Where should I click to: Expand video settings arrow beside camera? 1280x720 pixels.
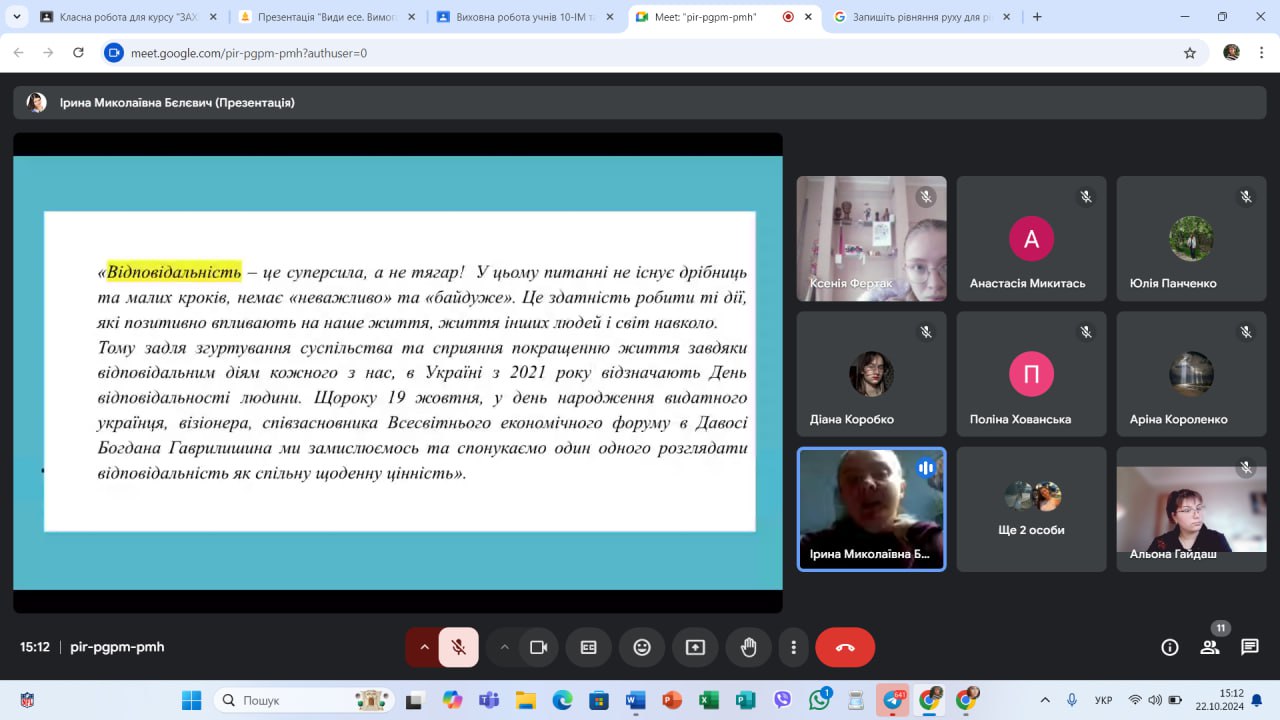click(504, 647)
